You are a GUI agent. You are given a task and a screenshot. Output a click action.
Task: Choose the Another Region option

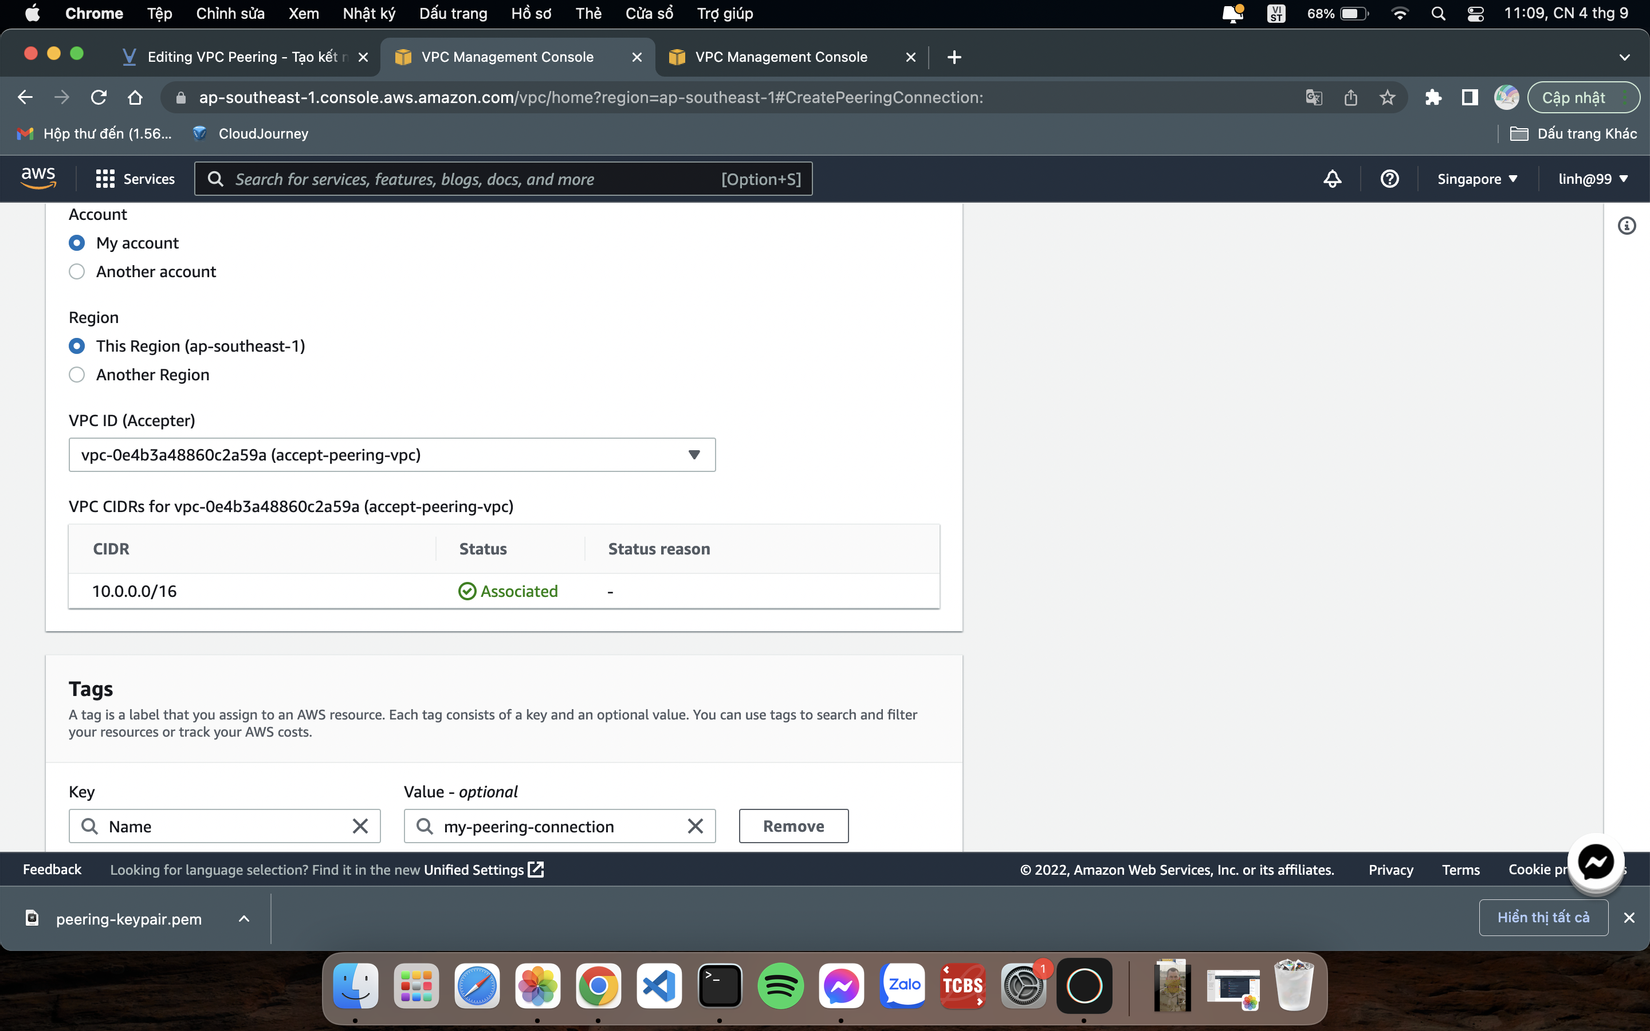click(77, 375)
